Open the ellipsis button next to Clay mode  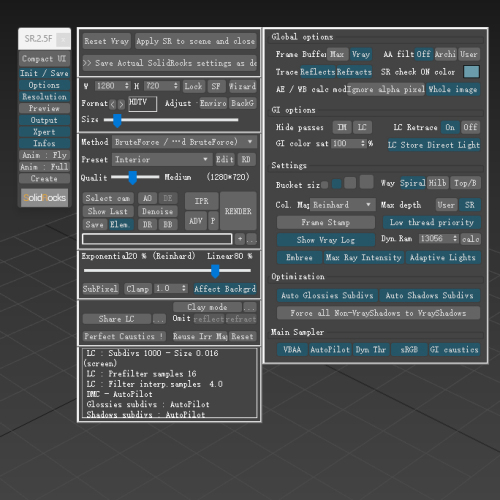click(x=250, y=307)
